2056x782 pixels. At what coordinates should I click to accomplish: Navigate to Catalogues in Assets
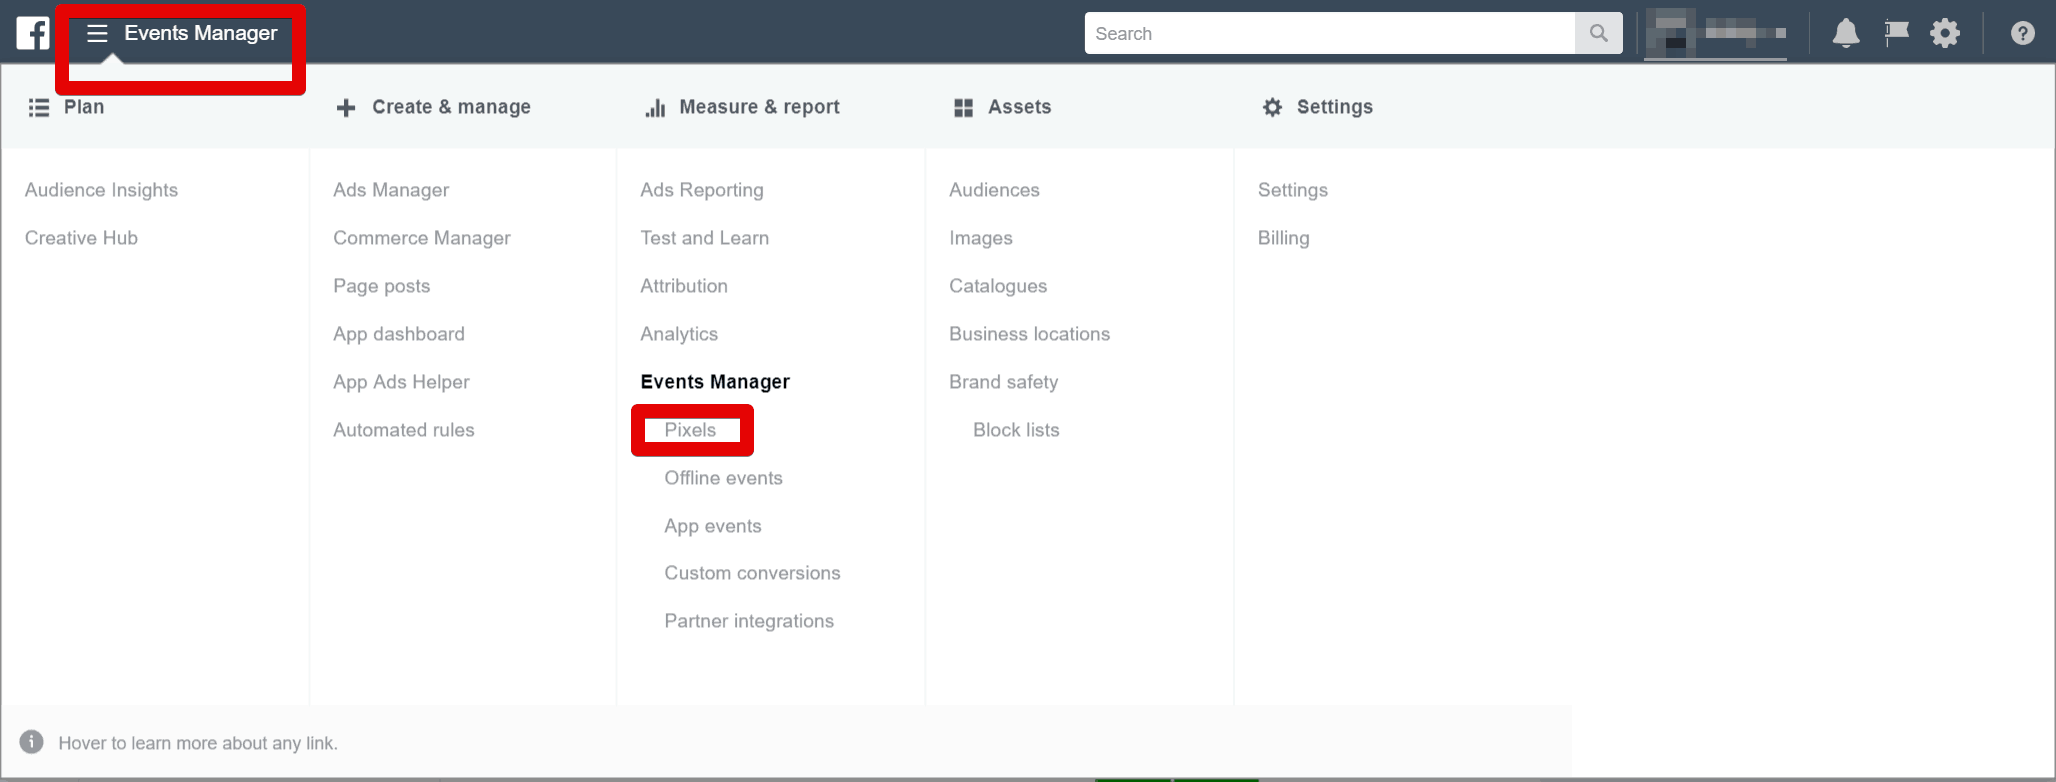998,286
